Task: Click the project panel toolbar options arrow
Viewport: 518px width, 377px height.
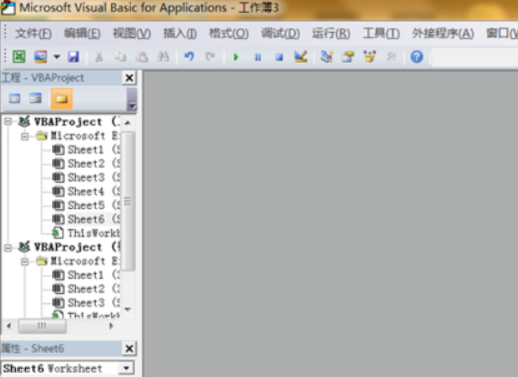Action: click(132, 99)
